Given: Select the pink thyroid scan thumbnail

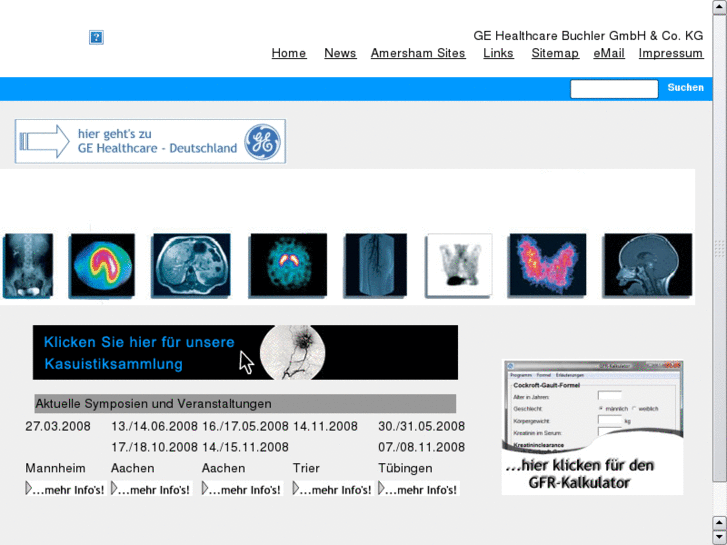Looking at the screenshot, I should coord(547,265).
